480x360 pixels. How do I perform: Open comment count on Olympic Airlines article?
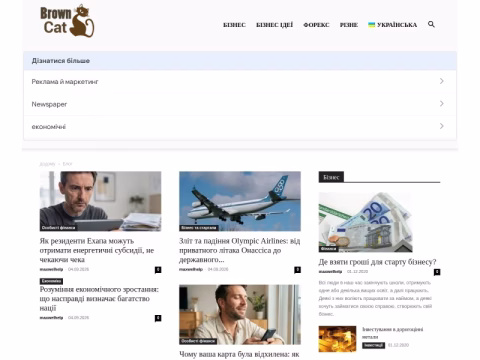[297, 270]
